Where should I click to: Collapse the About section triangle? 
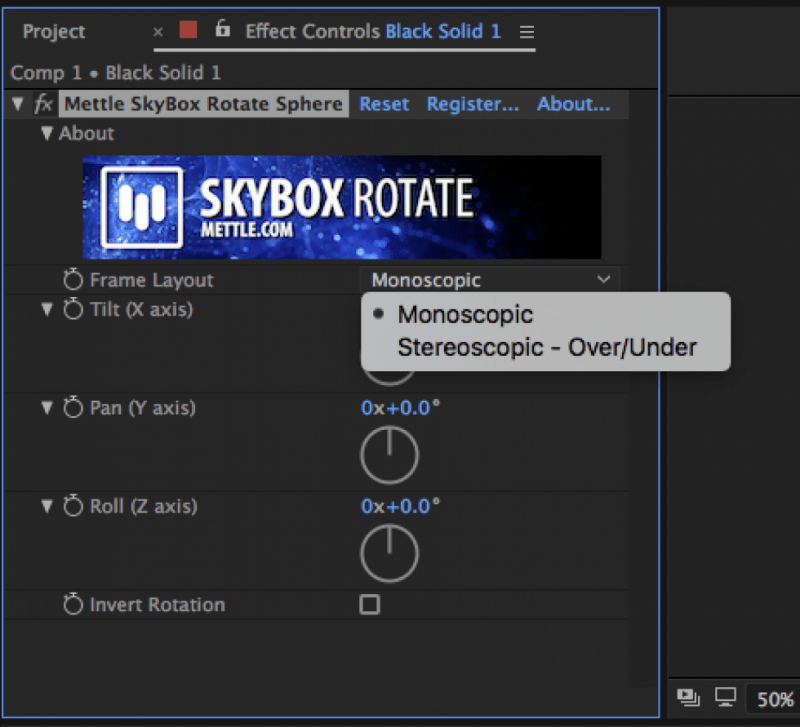click(x=46, y=134)
